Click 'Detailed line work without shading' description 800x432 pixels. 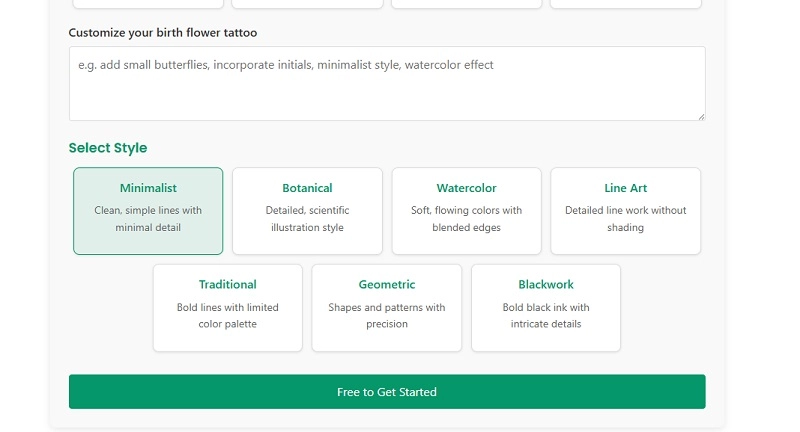[x=625, y=219]
